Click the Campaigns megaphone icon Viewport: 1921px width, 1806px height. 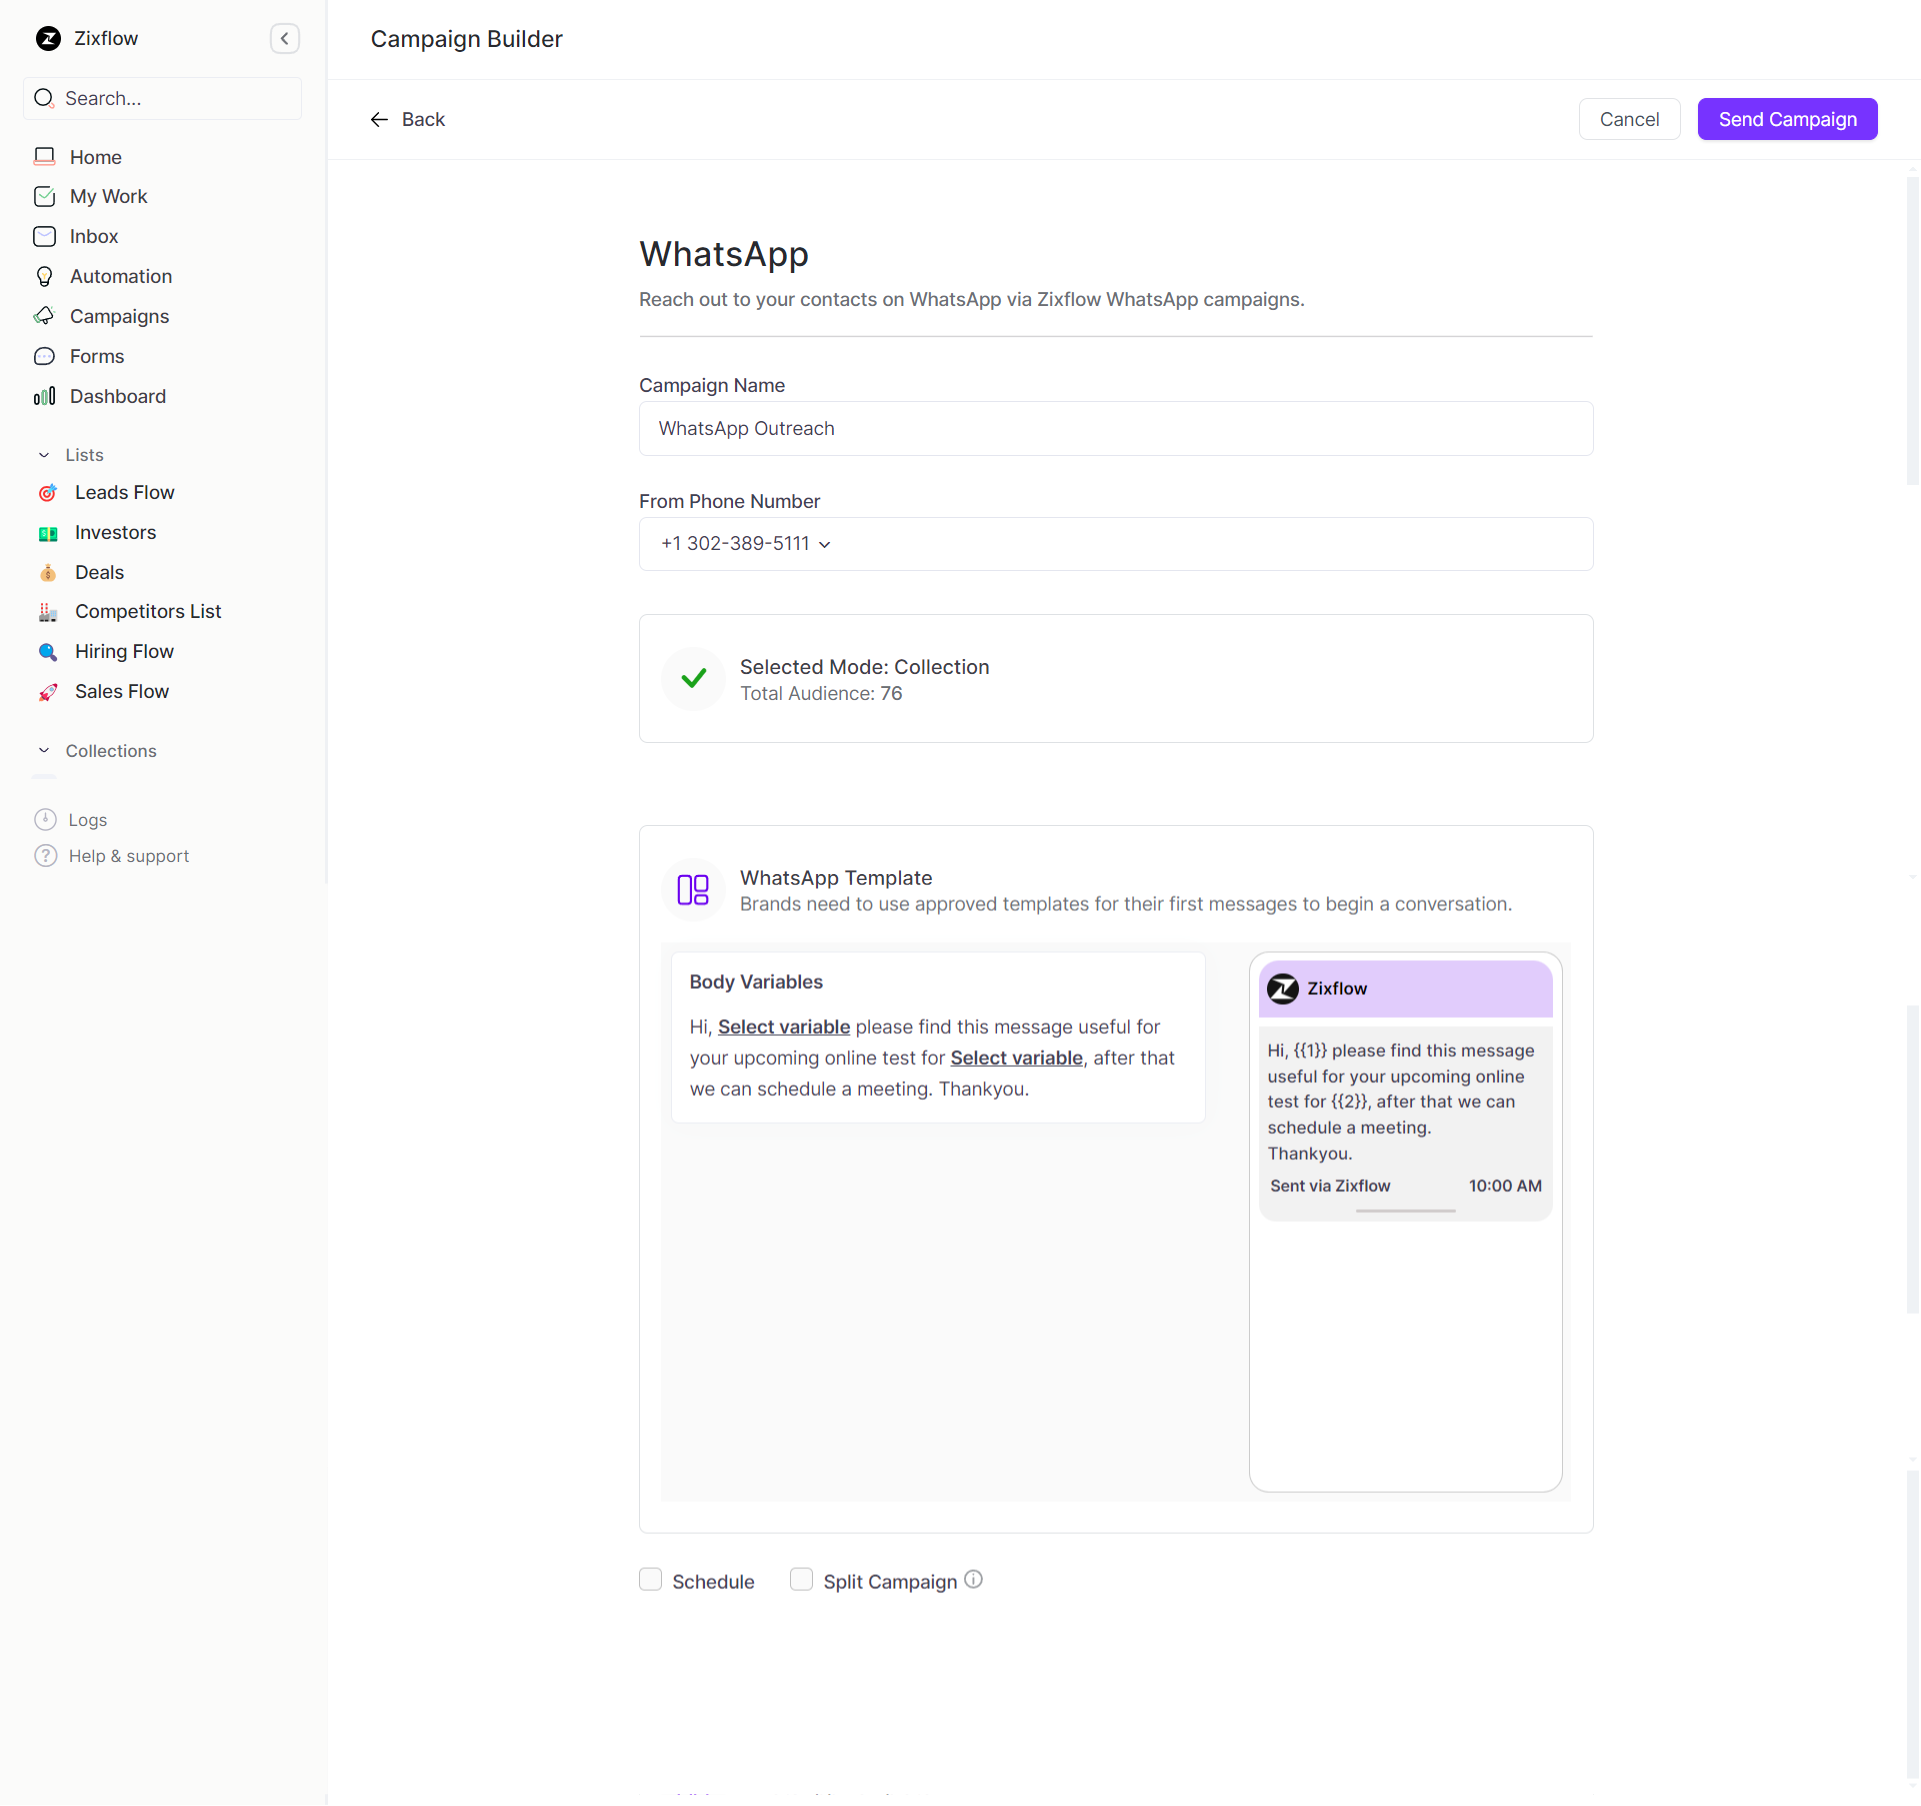click(x=45, y=317)
